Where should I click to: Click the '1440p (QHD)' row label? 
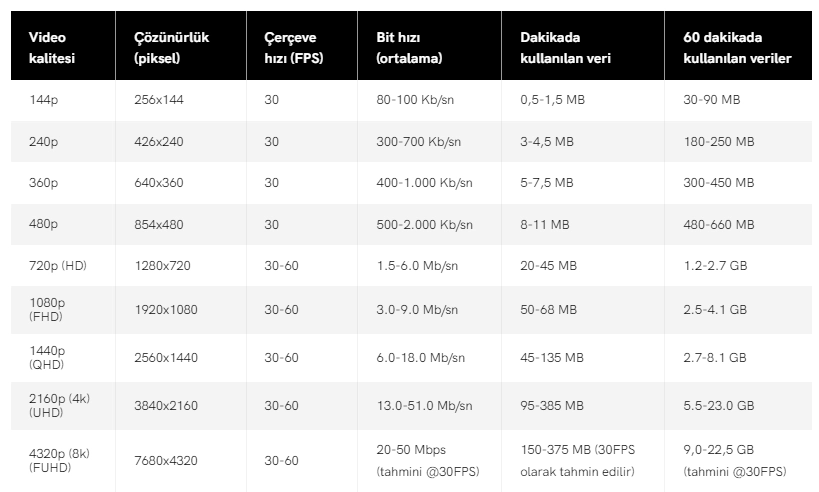click(48, 357)
